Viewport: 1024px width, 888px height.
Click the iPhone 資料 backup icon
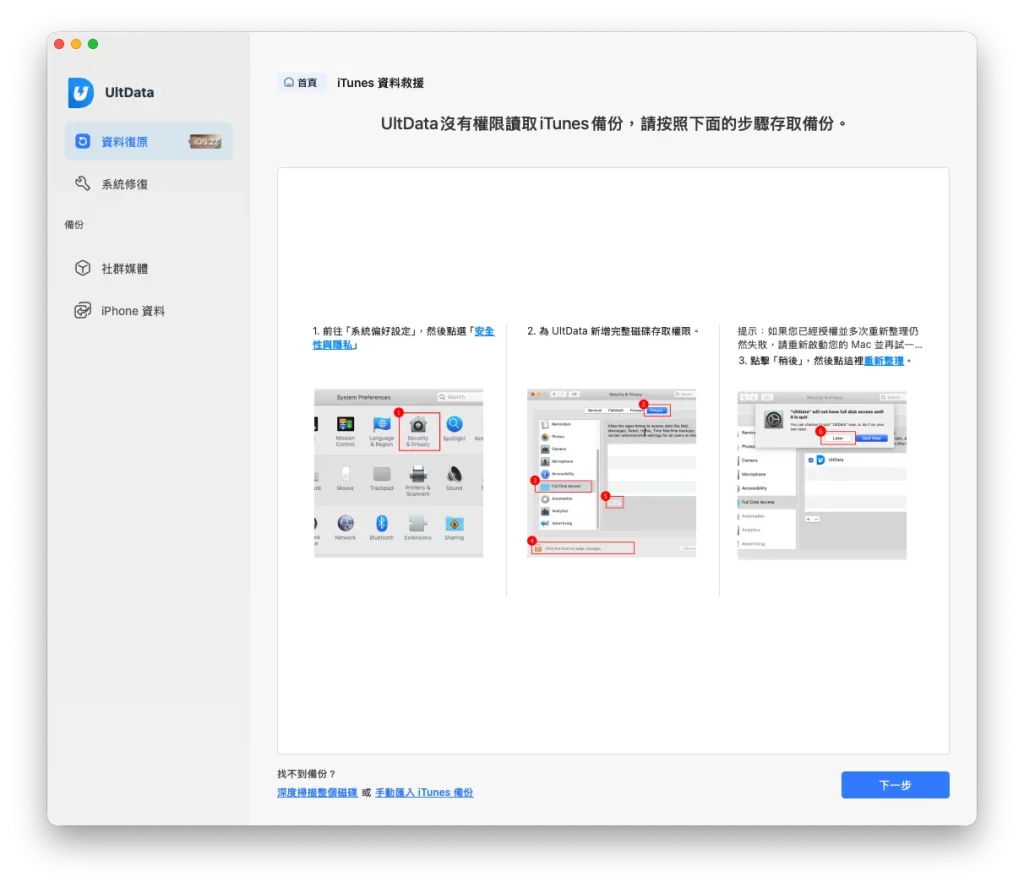tap(82, 311)
